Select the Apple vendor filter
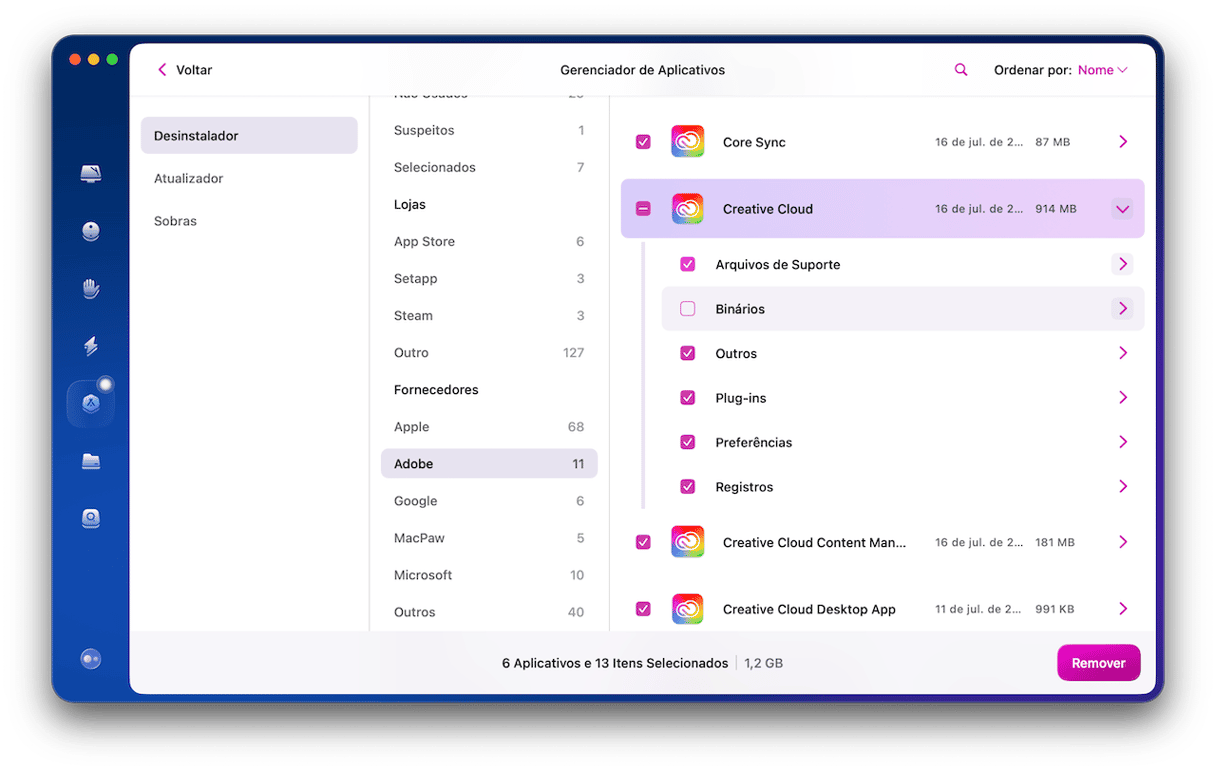This screenshot has width=1216, height=771. (489, 426)
